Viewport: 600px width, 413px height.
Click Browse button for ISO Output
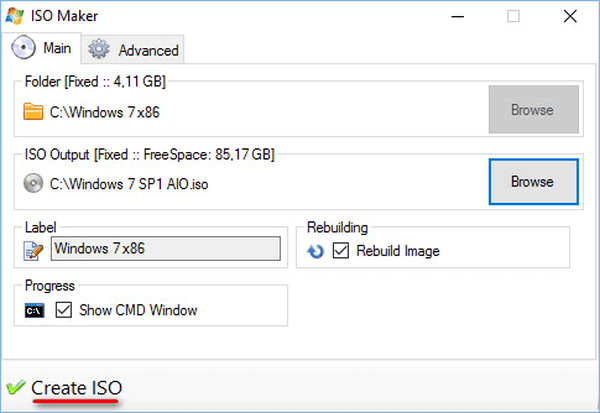532,182
